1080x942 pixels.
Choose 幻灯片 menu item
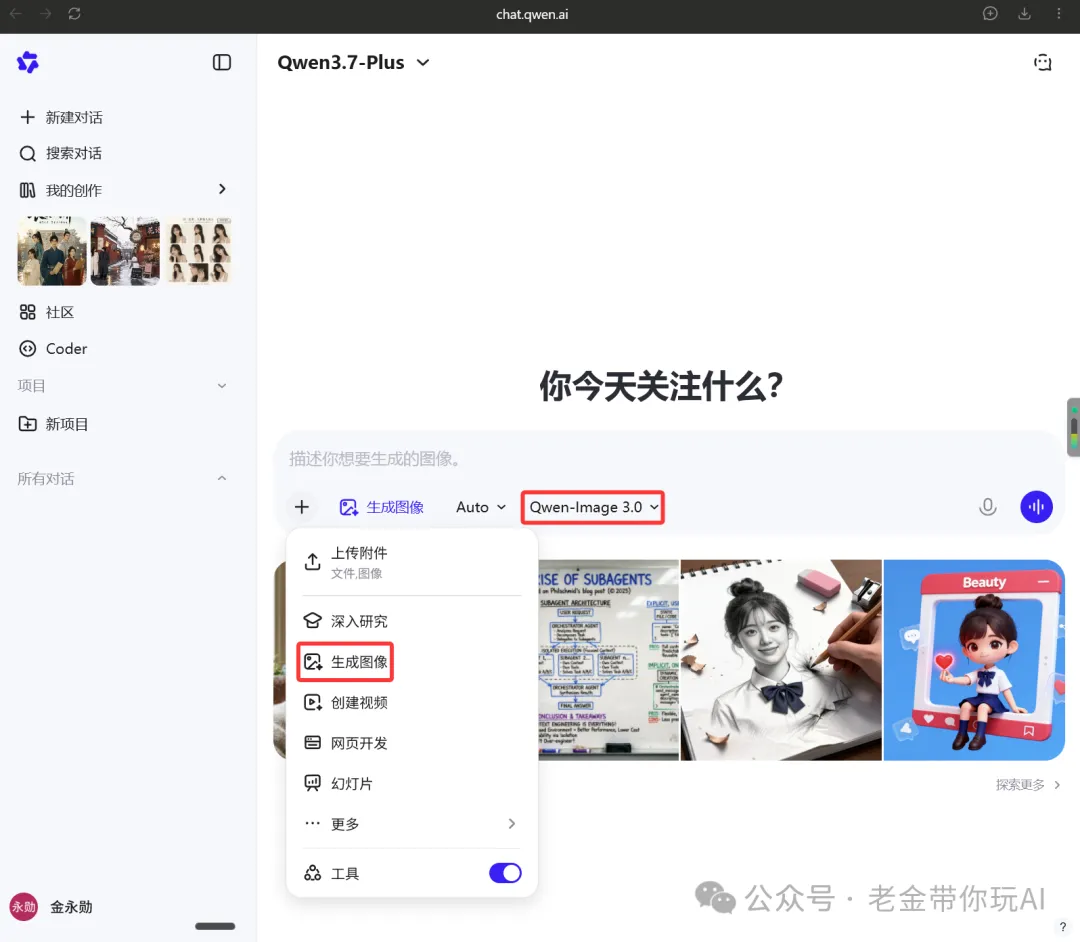(x=412, y=784)
